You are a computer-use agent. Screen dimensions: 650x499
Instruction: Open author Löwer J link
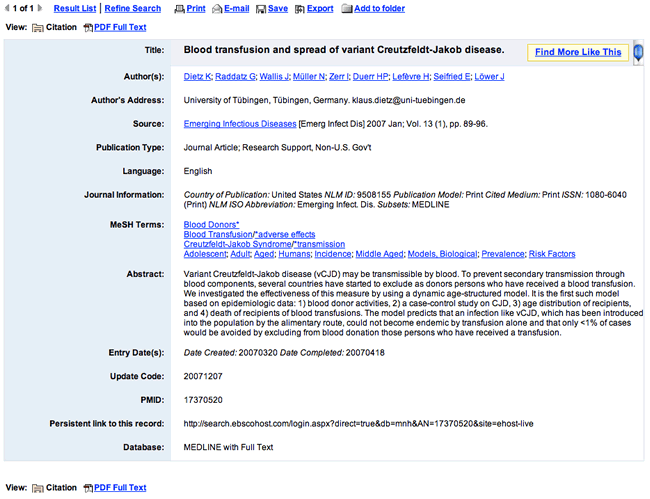tap(490, 77)
